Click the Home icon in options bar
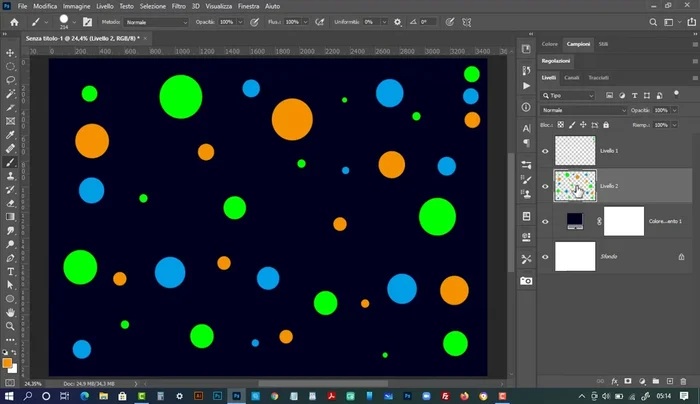 tap(14, 21)
